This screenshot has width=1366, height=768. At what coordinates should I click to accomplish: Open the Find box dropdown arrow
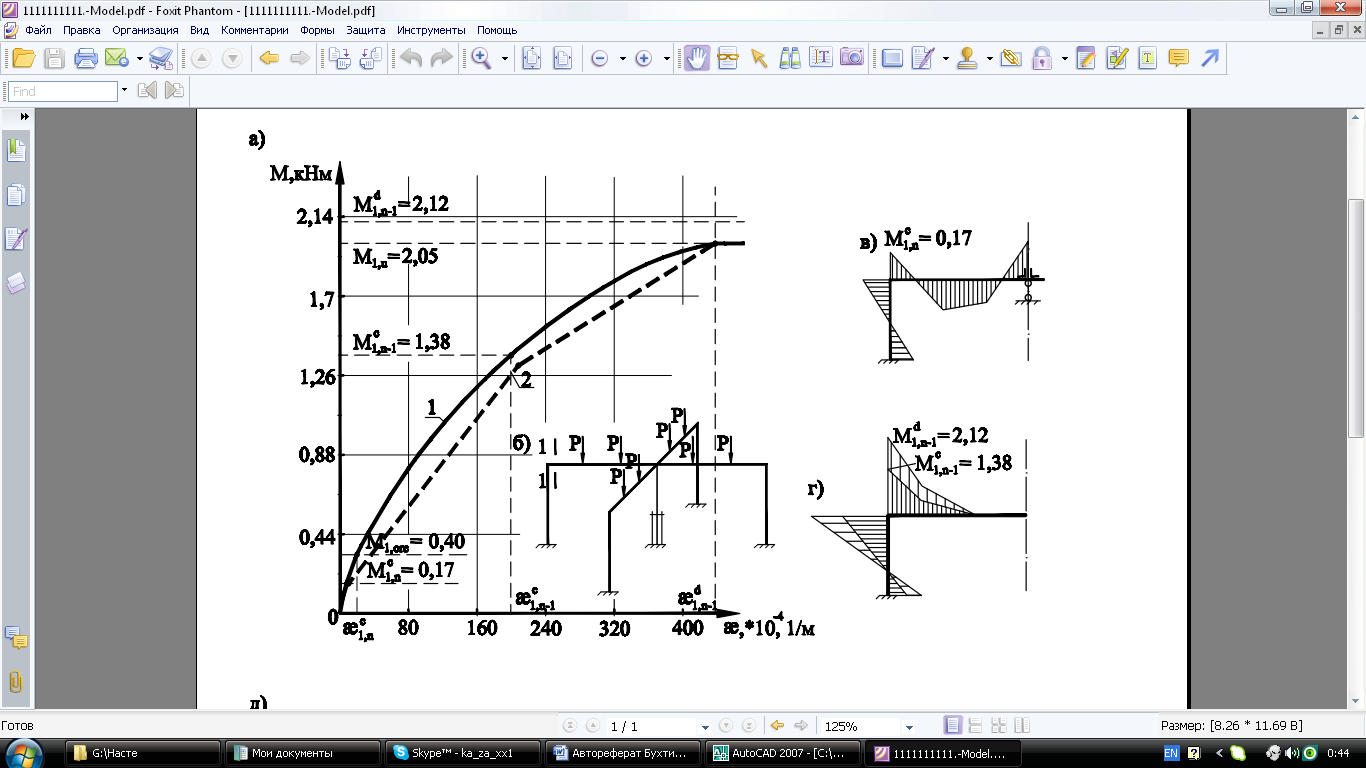coord(124,91)
